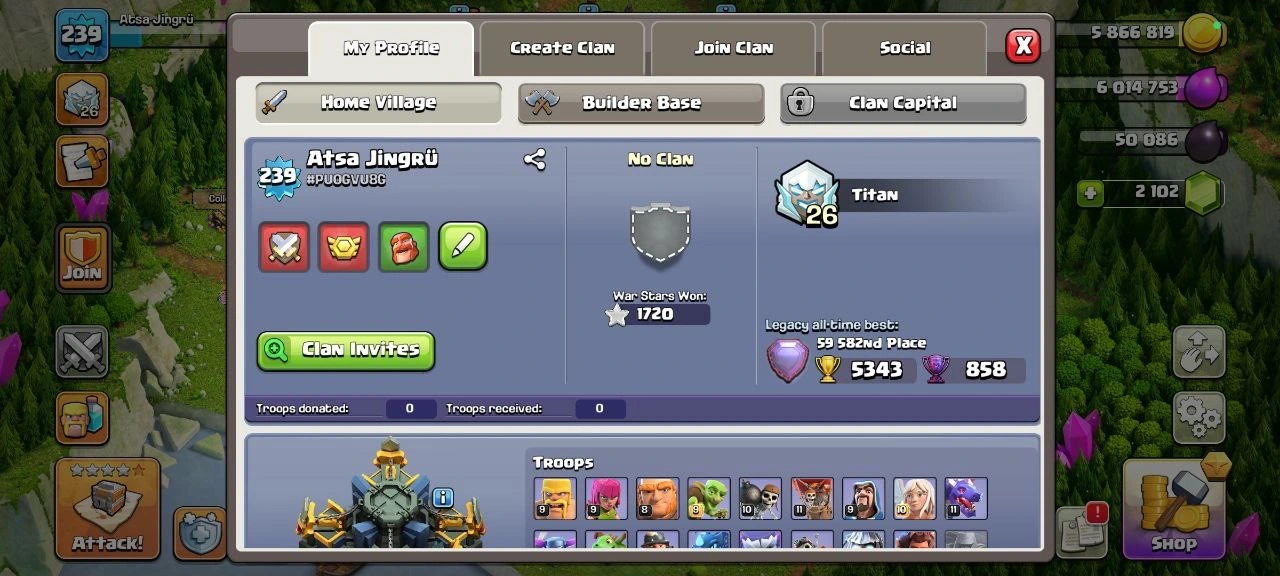Switch to the Join Clan tab
This screenshot has width=1280, height=576.
(734, 48)
